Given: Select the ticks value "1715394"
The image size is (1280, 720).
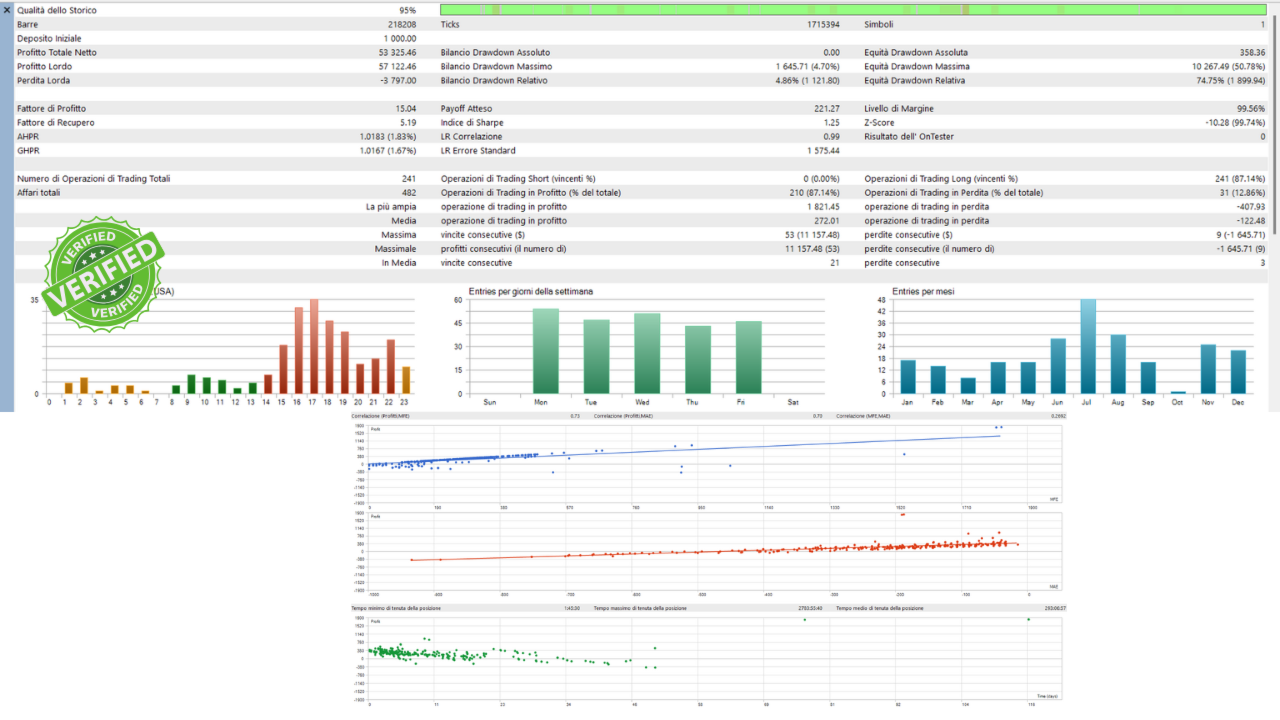Looking at the screenshot, I should pos(823,24).
